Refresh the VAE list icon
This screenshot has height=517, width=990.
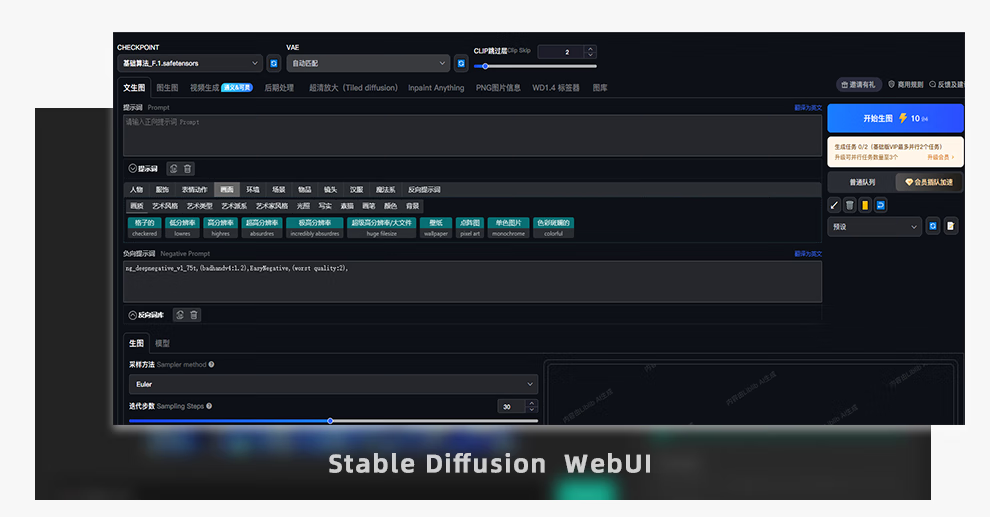tap(461, 63)
